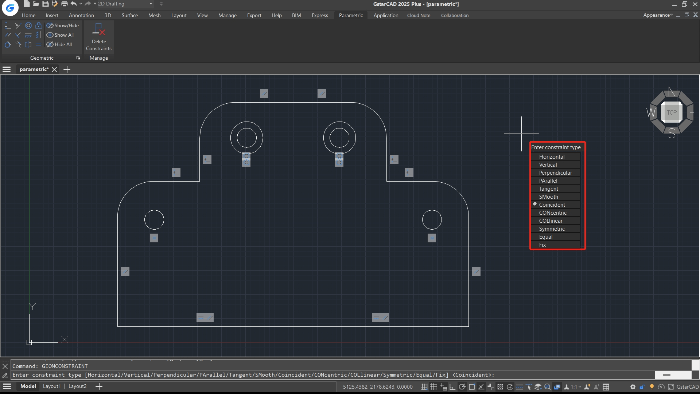Choose Equal from constraint type menu
Image resolution: width=700 pixels, height=394 pixels.
[x=556, y=237]
